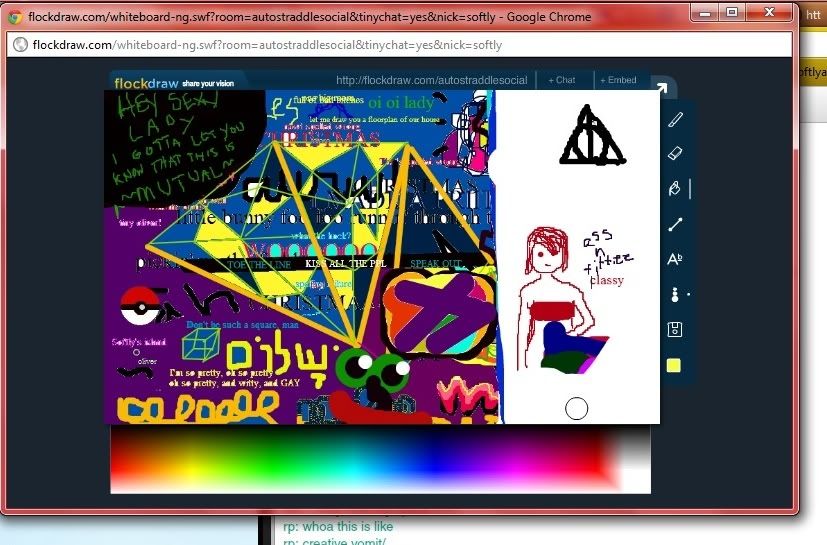This screenshot has width=827, height=545.
Task: Click the globe site info icon
Action: (17, 45)
